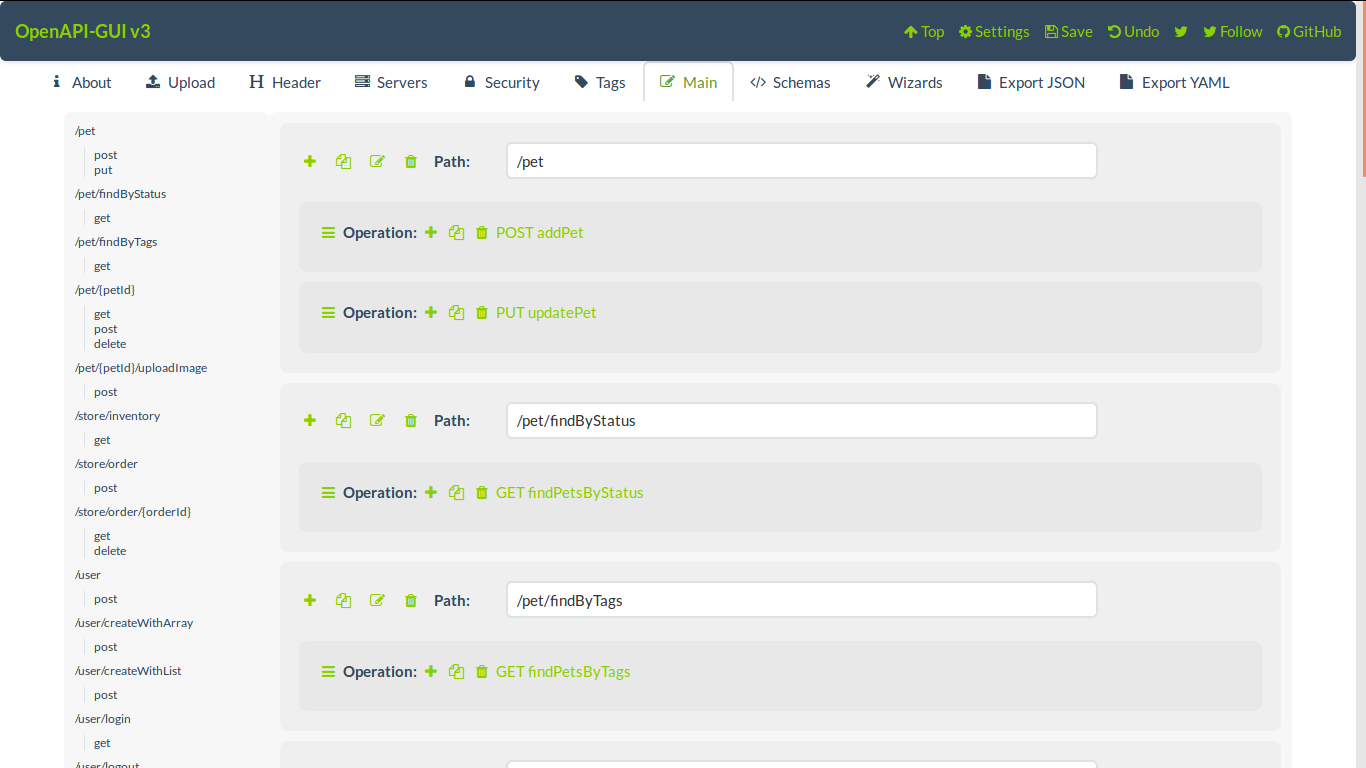Open the PUT updatePet operation link
The height and width of the screenshot is (768, 1366).
[x=546, y=312]
